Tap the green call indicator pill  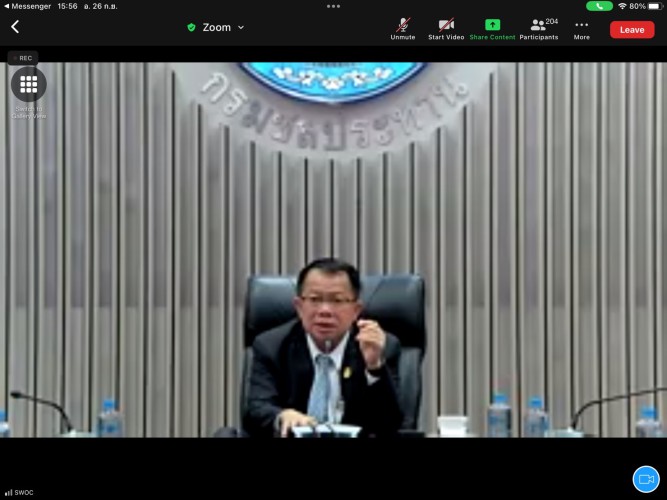pyautogui.click(x=599, y=6)
